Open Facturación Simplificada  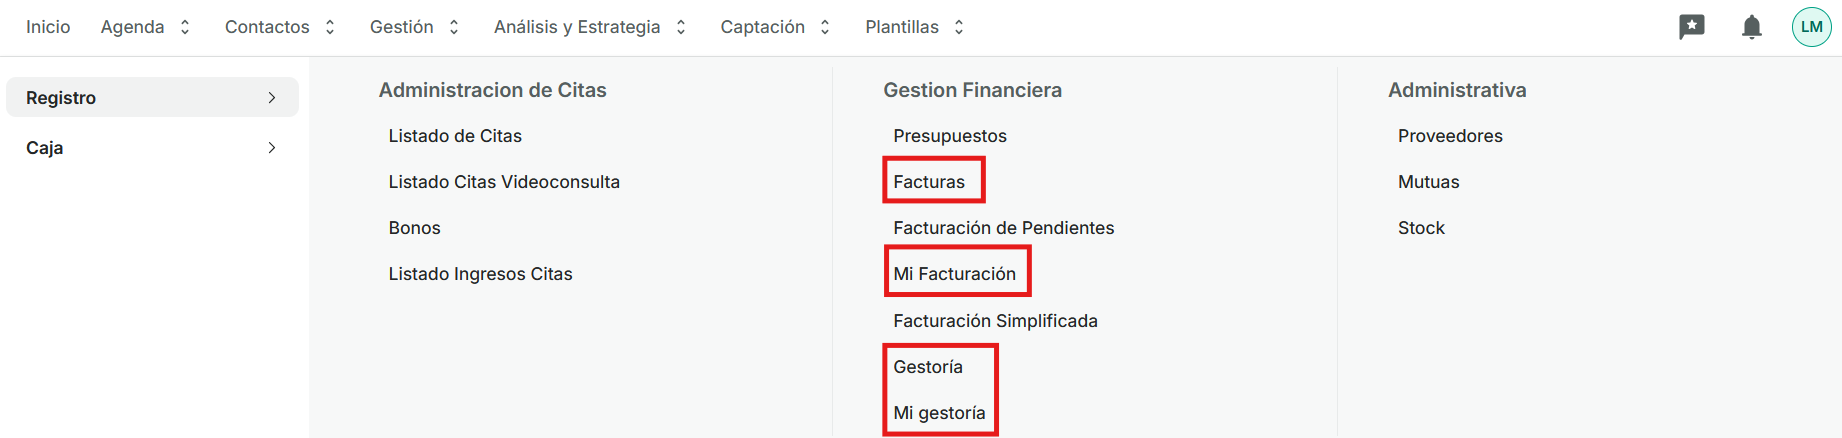995,321
